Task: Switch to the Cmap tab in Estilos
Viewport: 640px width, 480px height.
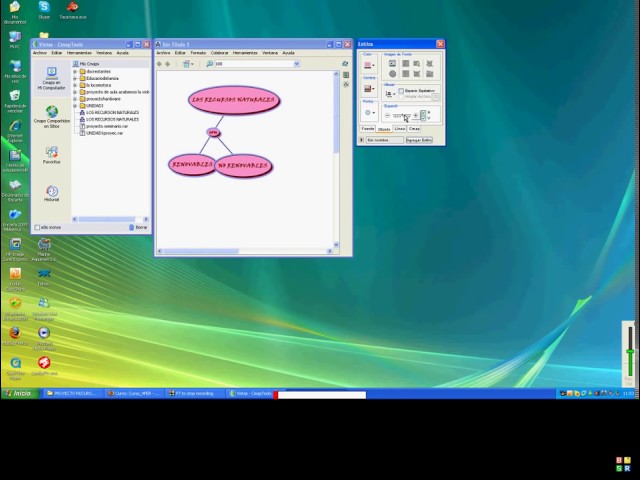Action: click(414, 129)
